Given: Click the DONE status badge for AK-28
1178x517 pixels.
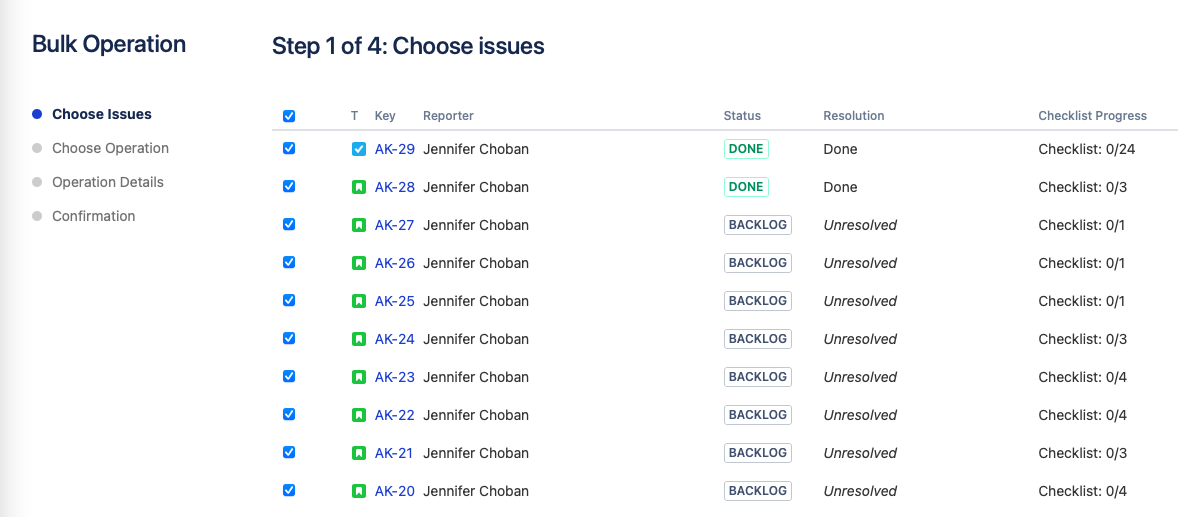Looking at the screenshot, I should [746, 187].
